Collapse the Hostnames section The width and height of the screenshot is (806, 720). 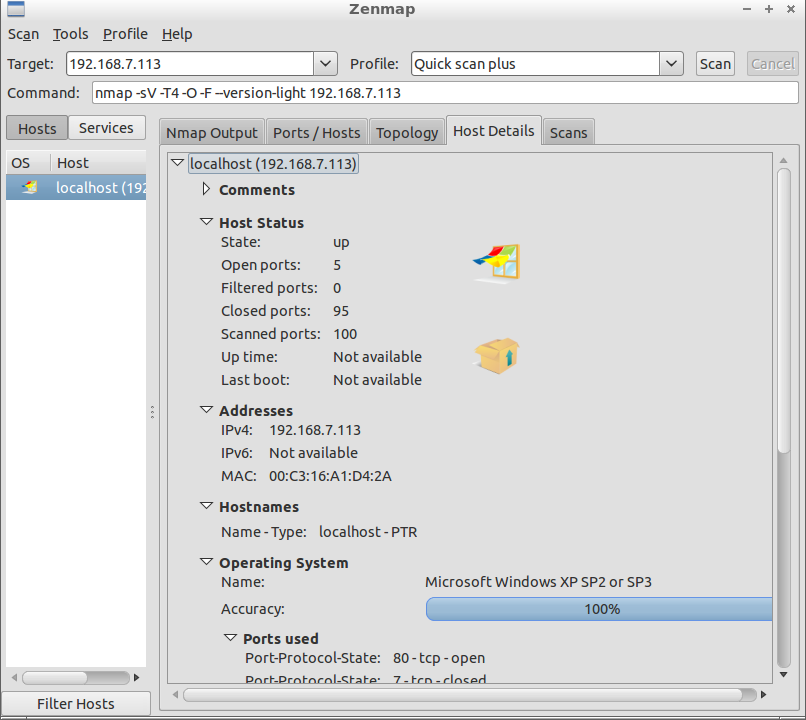(x=206, y=506)
